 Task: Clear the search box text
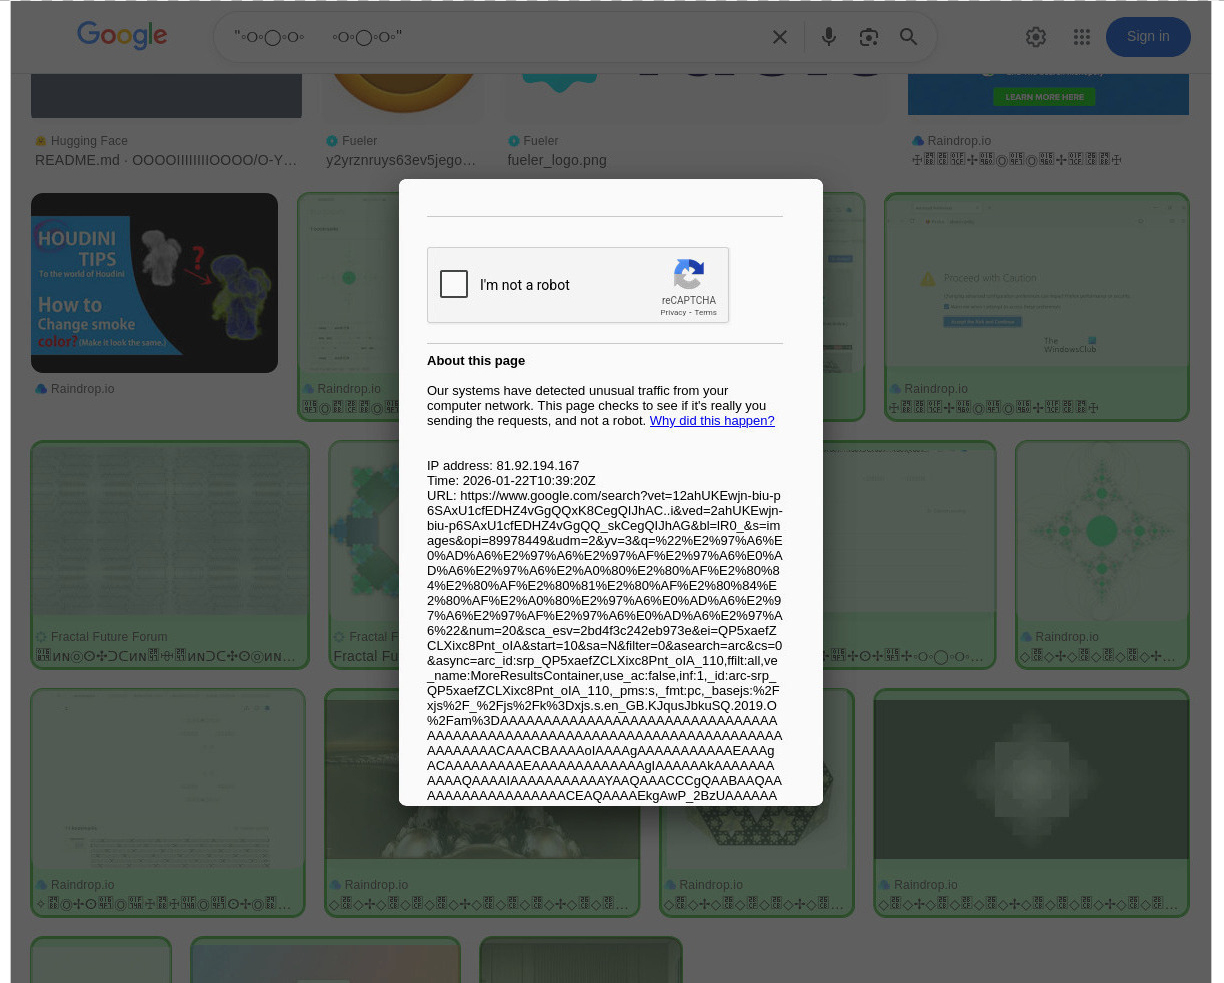(780, 37)
